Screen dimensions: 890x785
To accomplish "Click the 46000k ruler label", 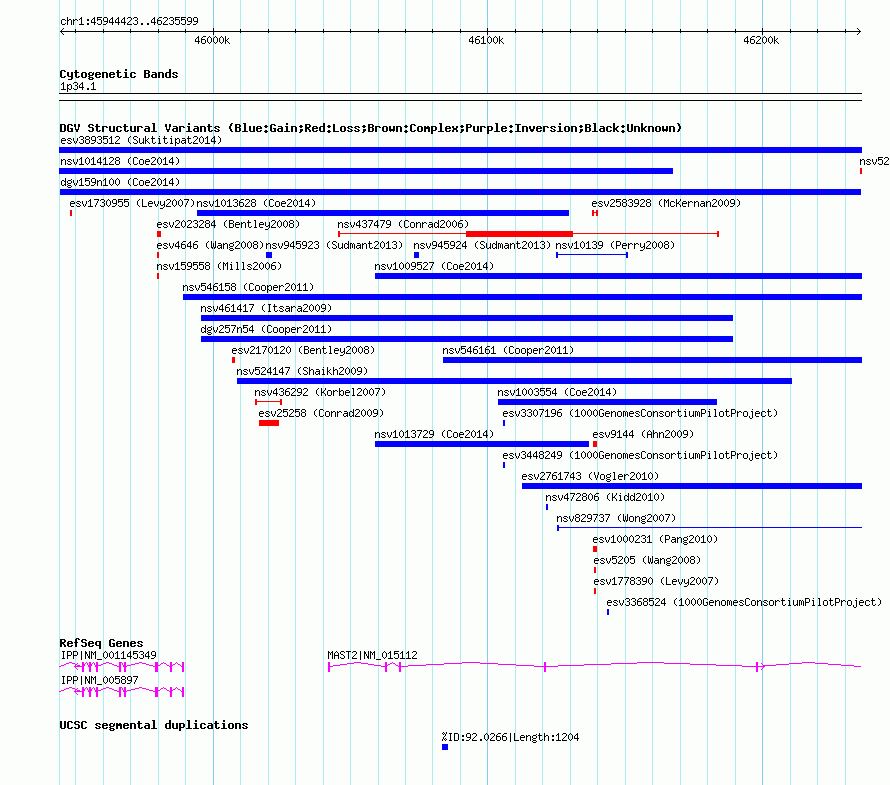I will [x=212, y=40].
